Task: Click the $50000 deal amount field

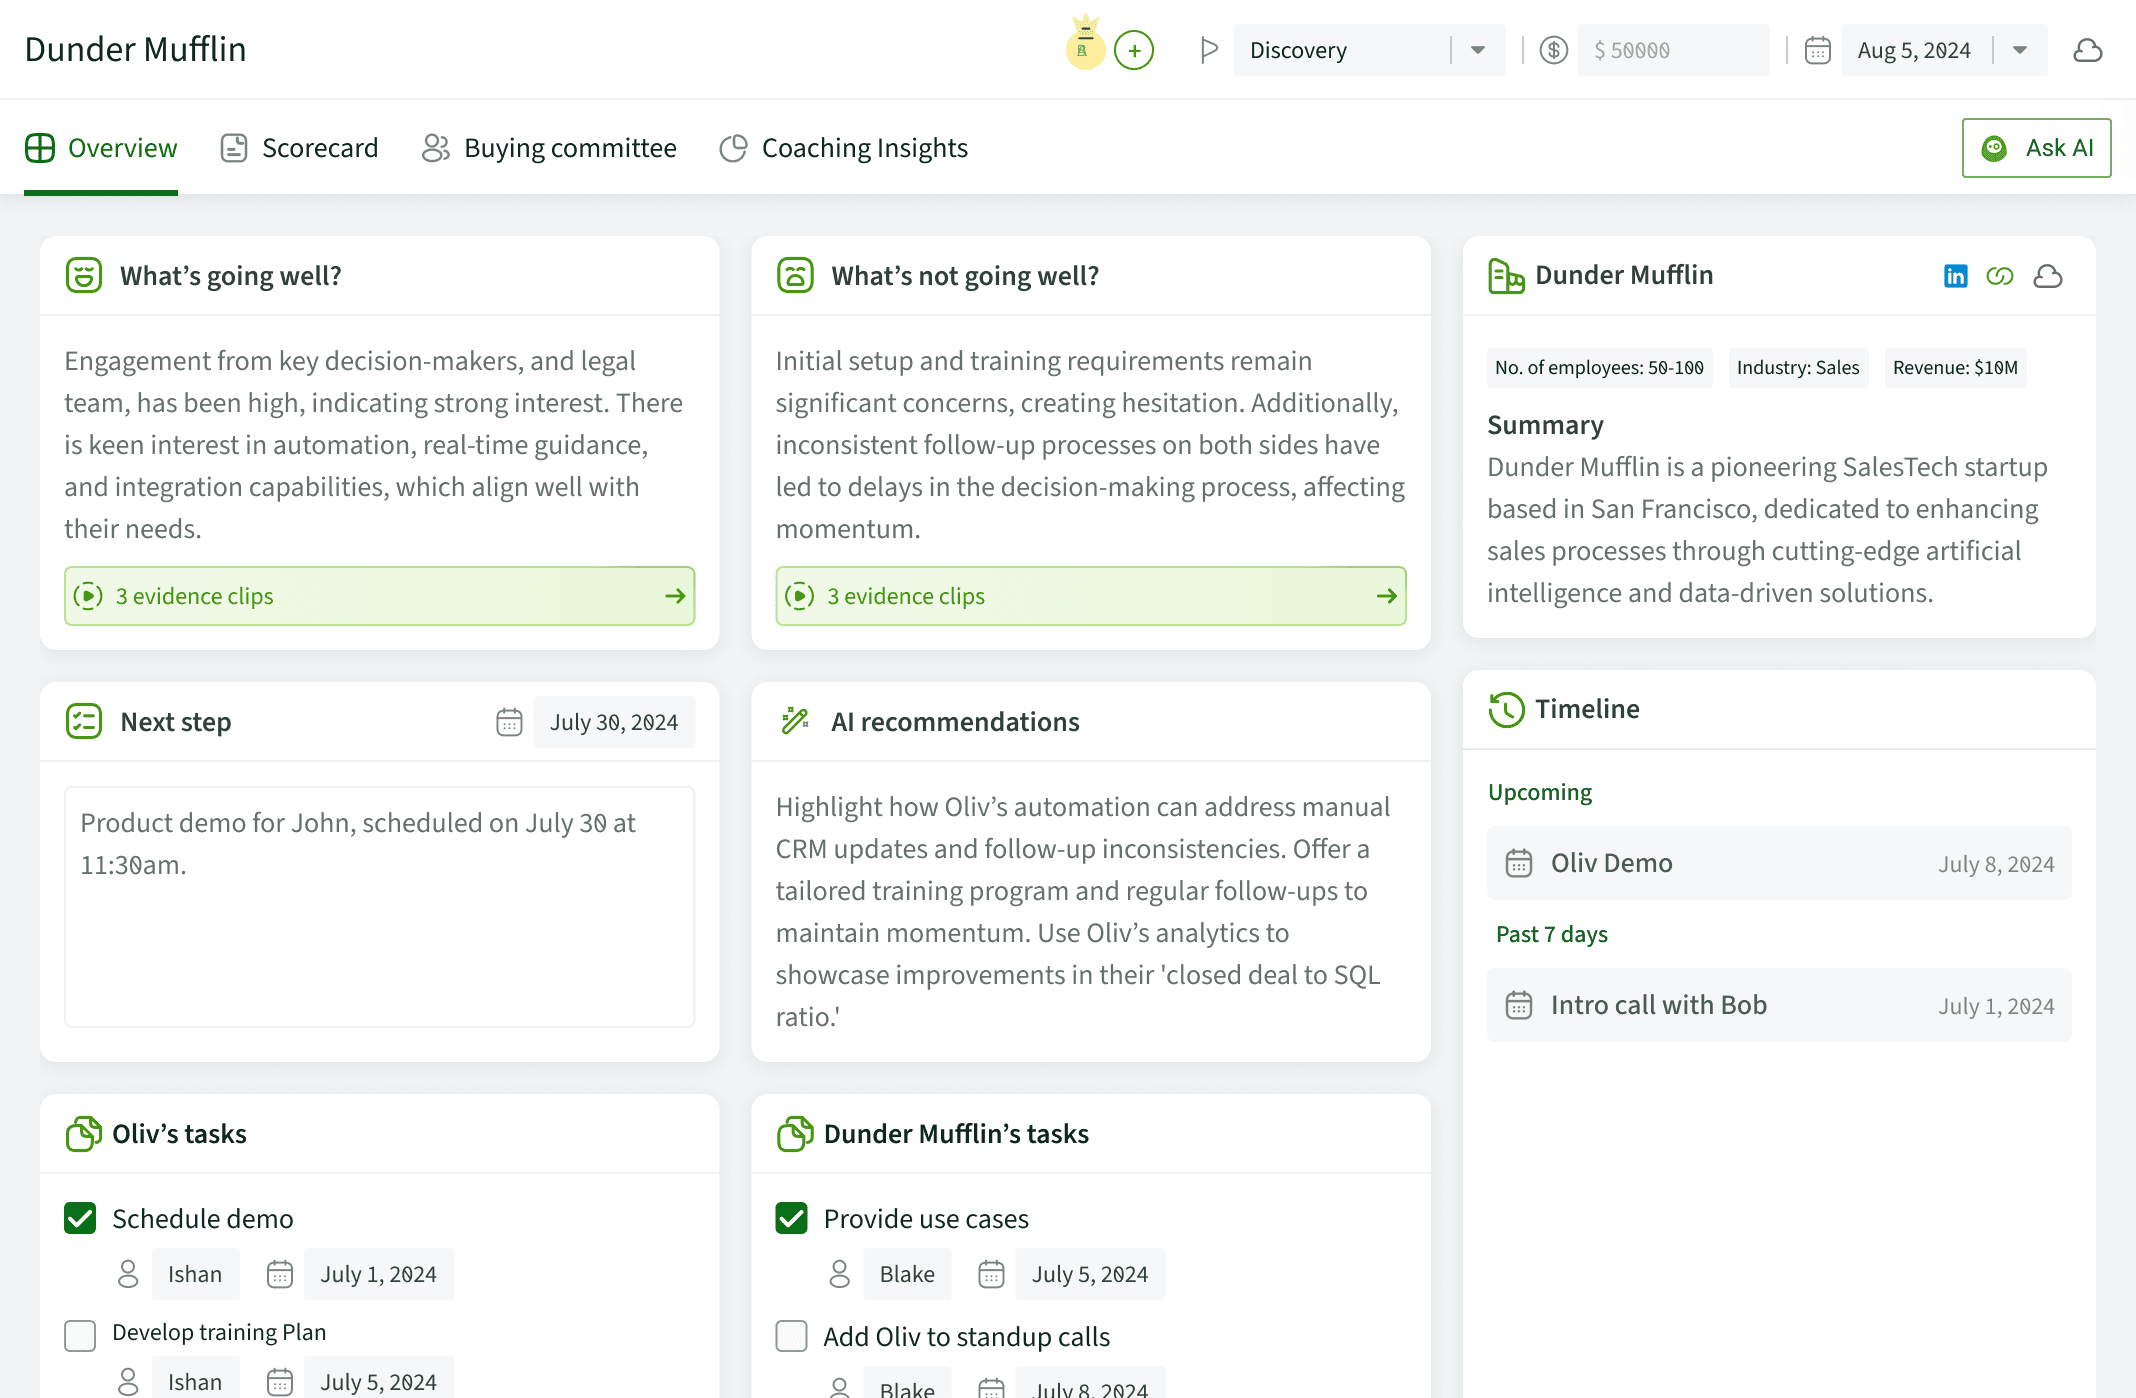Action: click(x=1672, y=50)
